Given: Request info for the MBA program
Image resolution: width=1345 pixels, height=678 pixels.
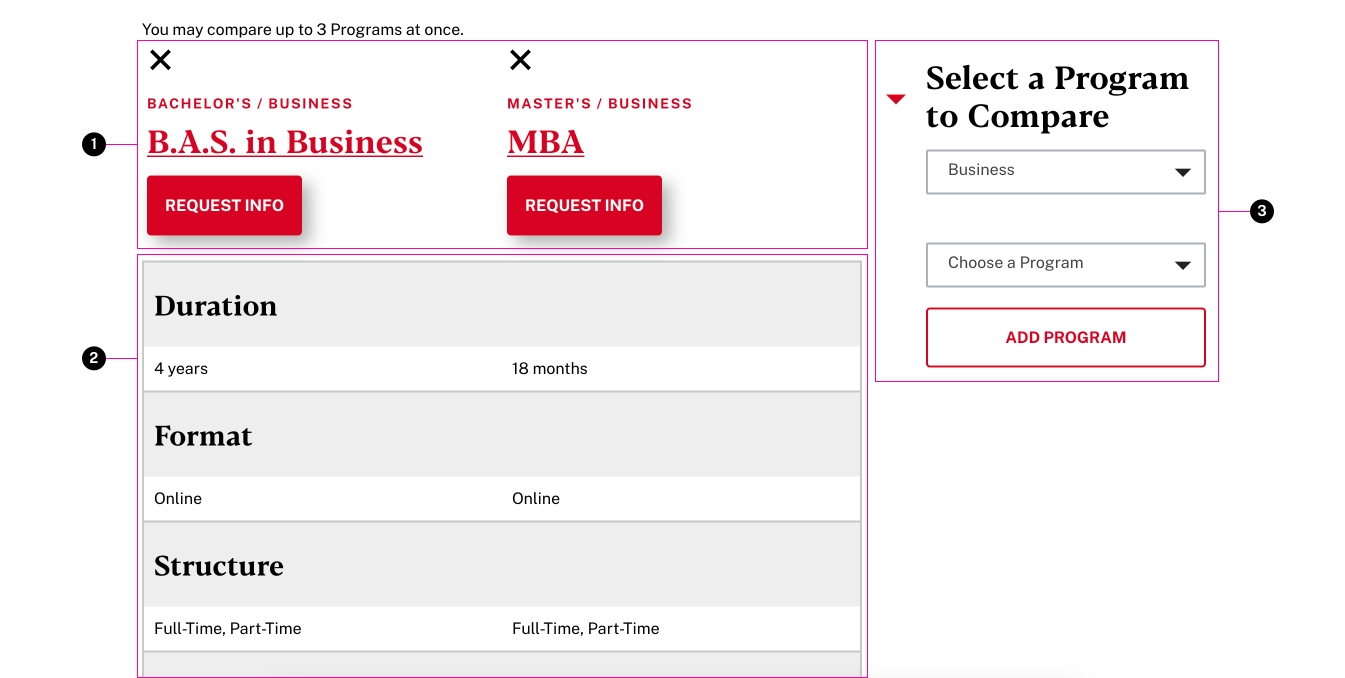Looking at the screenshot, I should coord(584,205).
